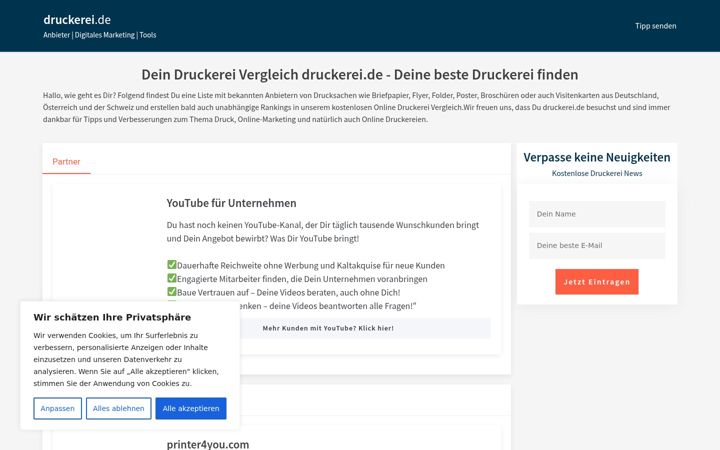
Task: Submit with the Jetzt Eintragen button
Action: (x=596, y=281)
